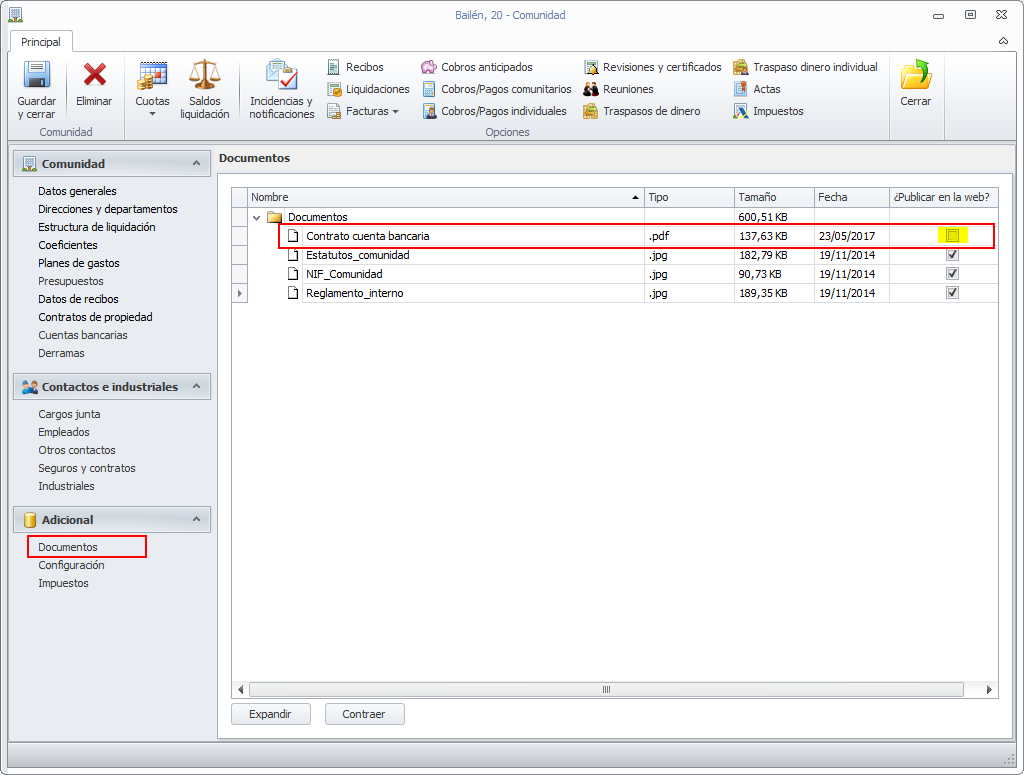Image resolution: width=1024 pixels, height=775 pixels.
Task: Open Industriales in sidebar
Action: [66, 486]
